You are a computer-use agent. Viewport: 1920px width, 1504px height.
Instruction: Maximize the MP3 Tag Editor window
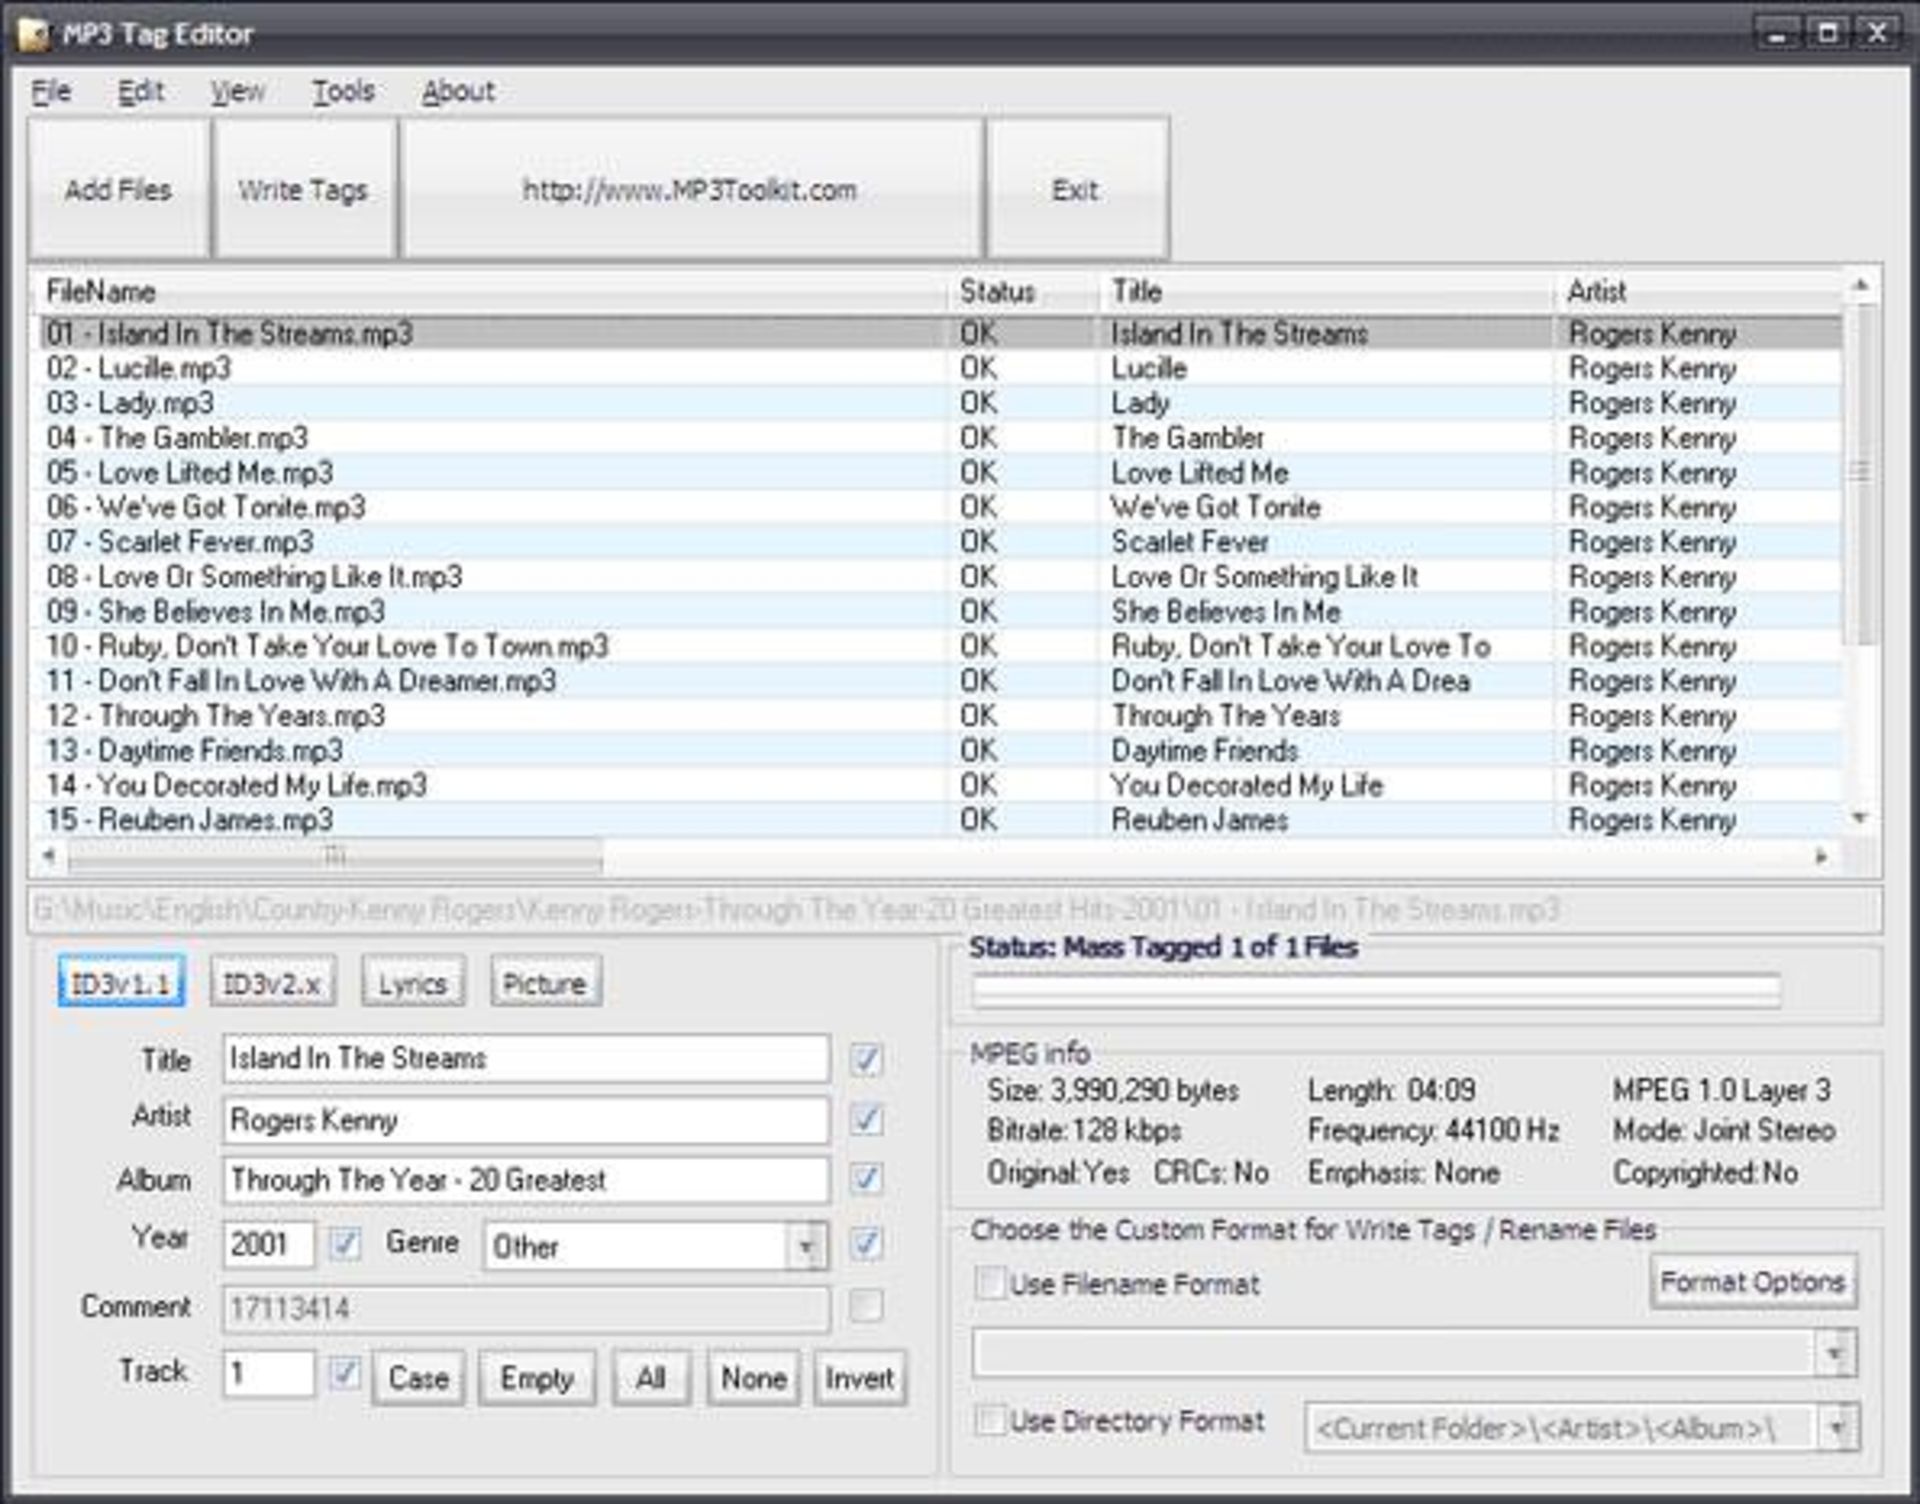(x=1828, y=33)
